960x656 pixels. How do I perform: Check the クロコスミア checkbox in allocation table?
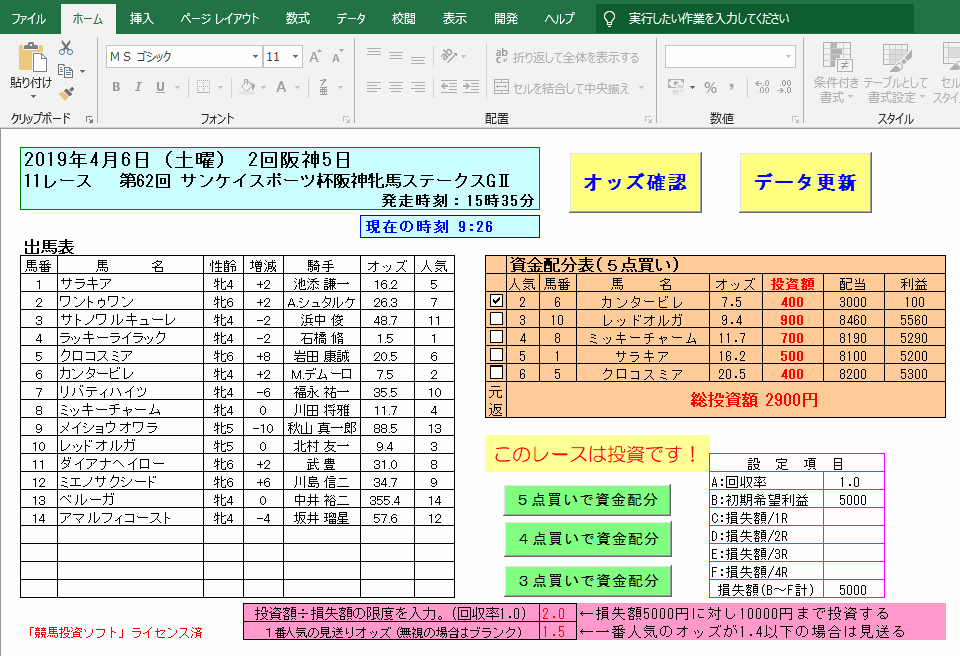click(x=497, y=372)
